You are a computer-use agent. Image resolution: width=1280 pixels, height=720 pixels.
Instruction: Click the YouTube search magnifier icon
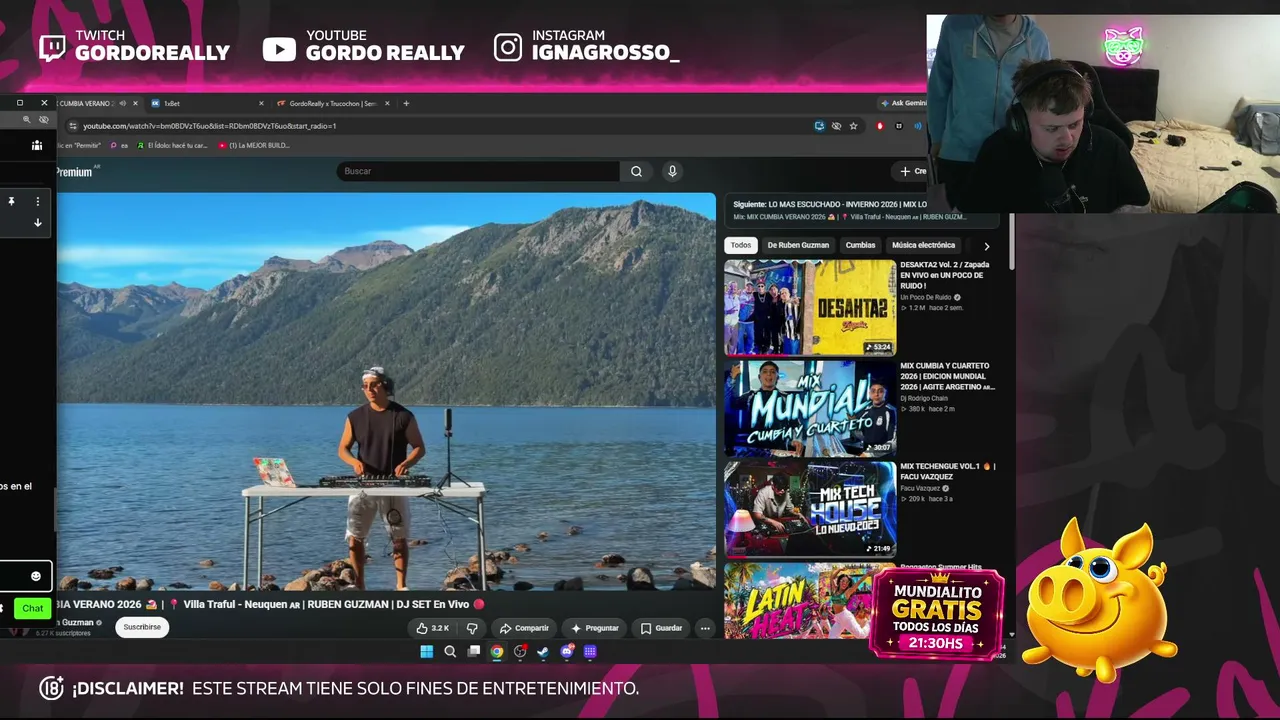coord(636,171)
